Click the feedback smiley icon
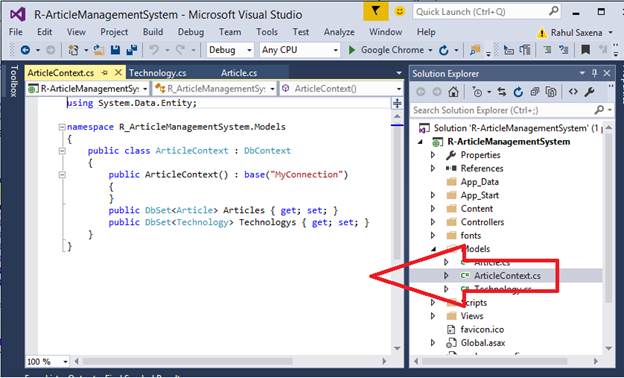 399,12
